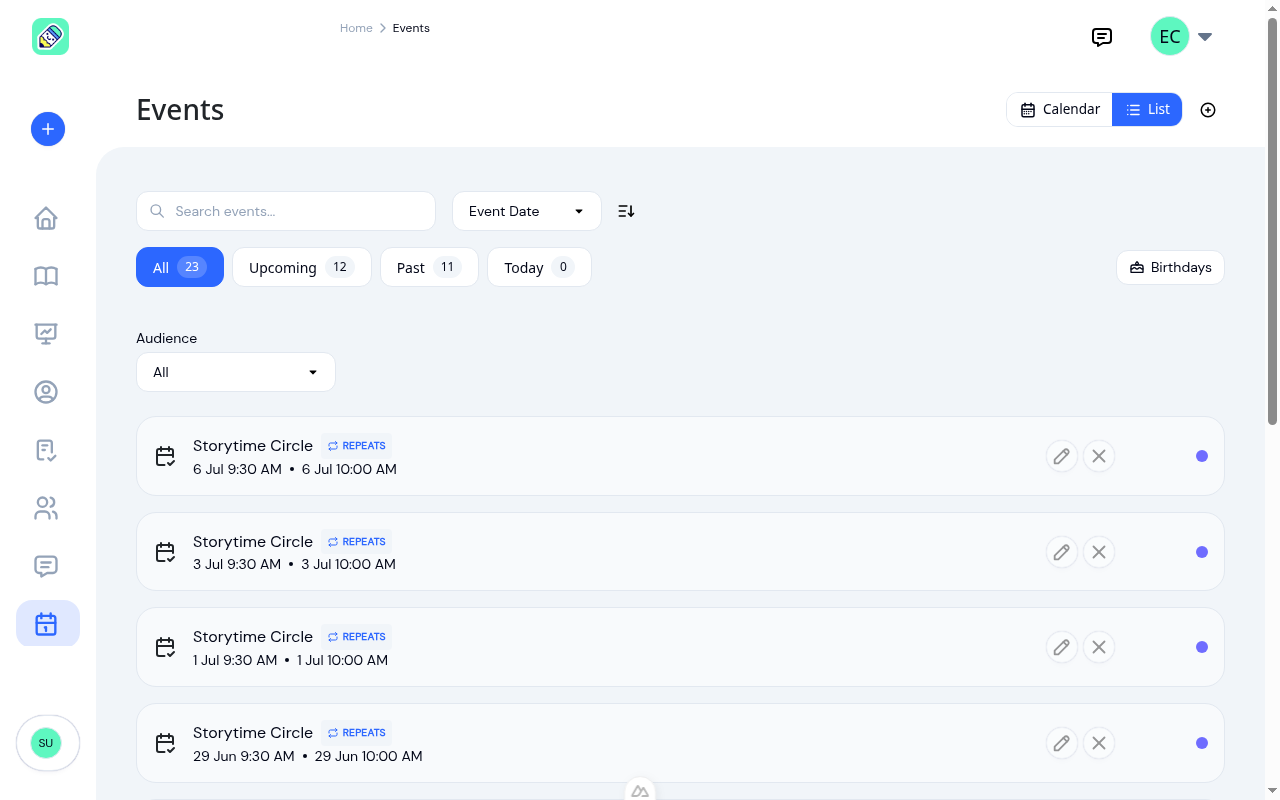Viewport: 1280px width, 800px height.
Task: Edit the 1 Jul Storytime Circle event
Action: [1062, 647]
